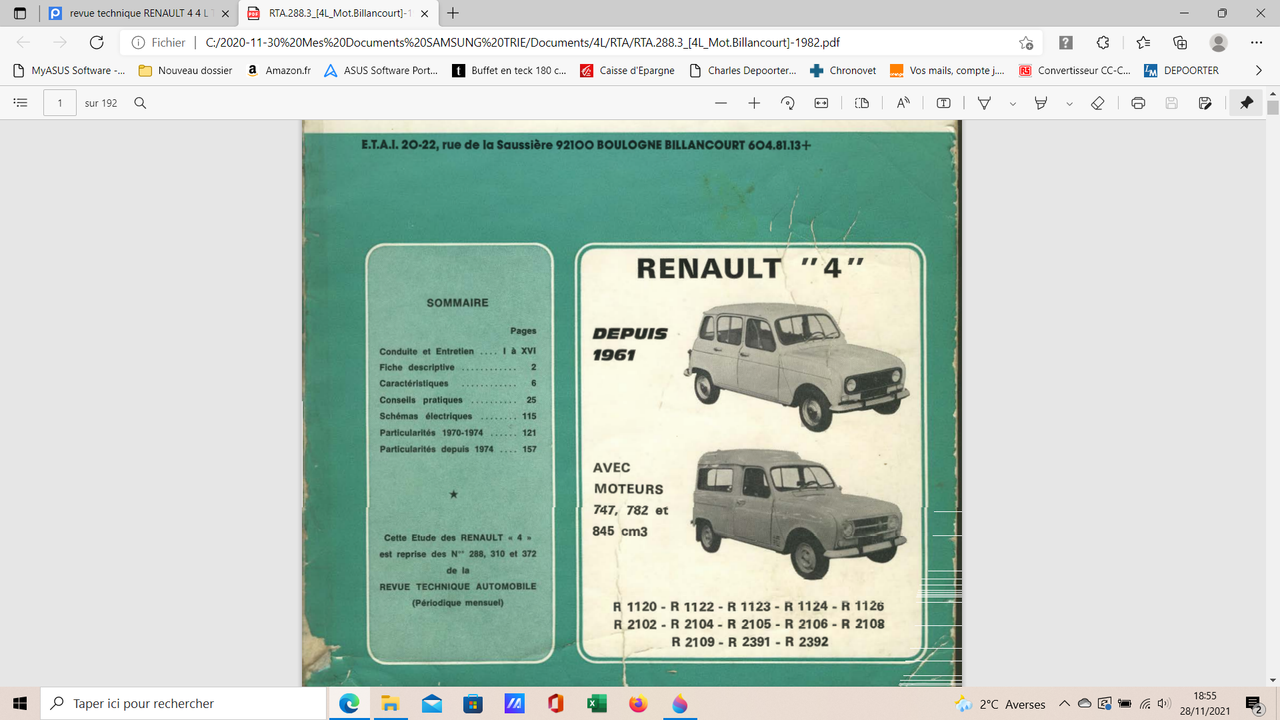Open the Collections panel
The width and height of the screenshot is (1280, 720).
(x=1180, y=42)
